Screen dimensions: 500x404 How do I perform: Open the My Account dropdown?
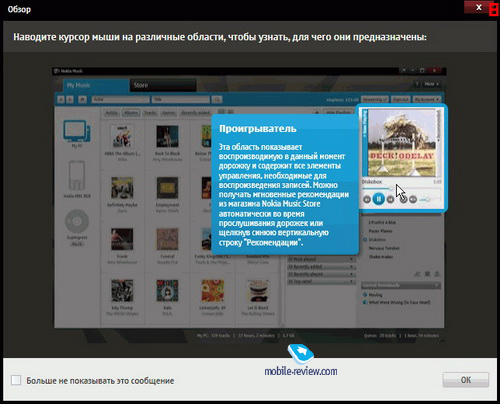427,99
